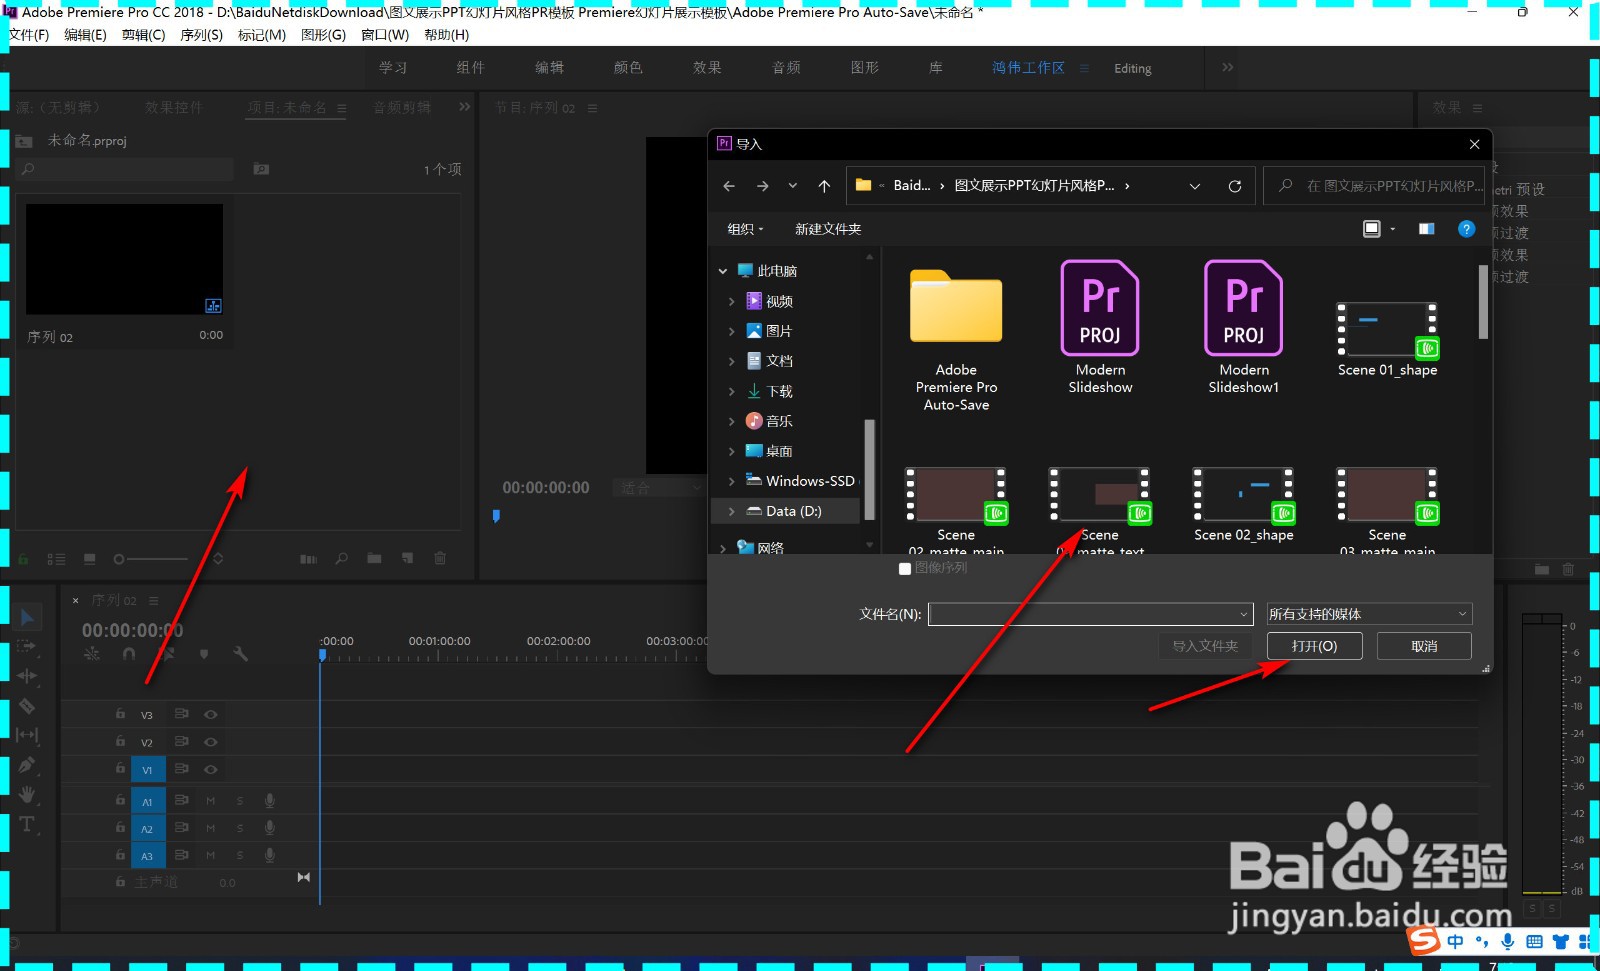Toggle V3 track output eye
This screenshot has height=971, width=1600.
coord(211,715)
